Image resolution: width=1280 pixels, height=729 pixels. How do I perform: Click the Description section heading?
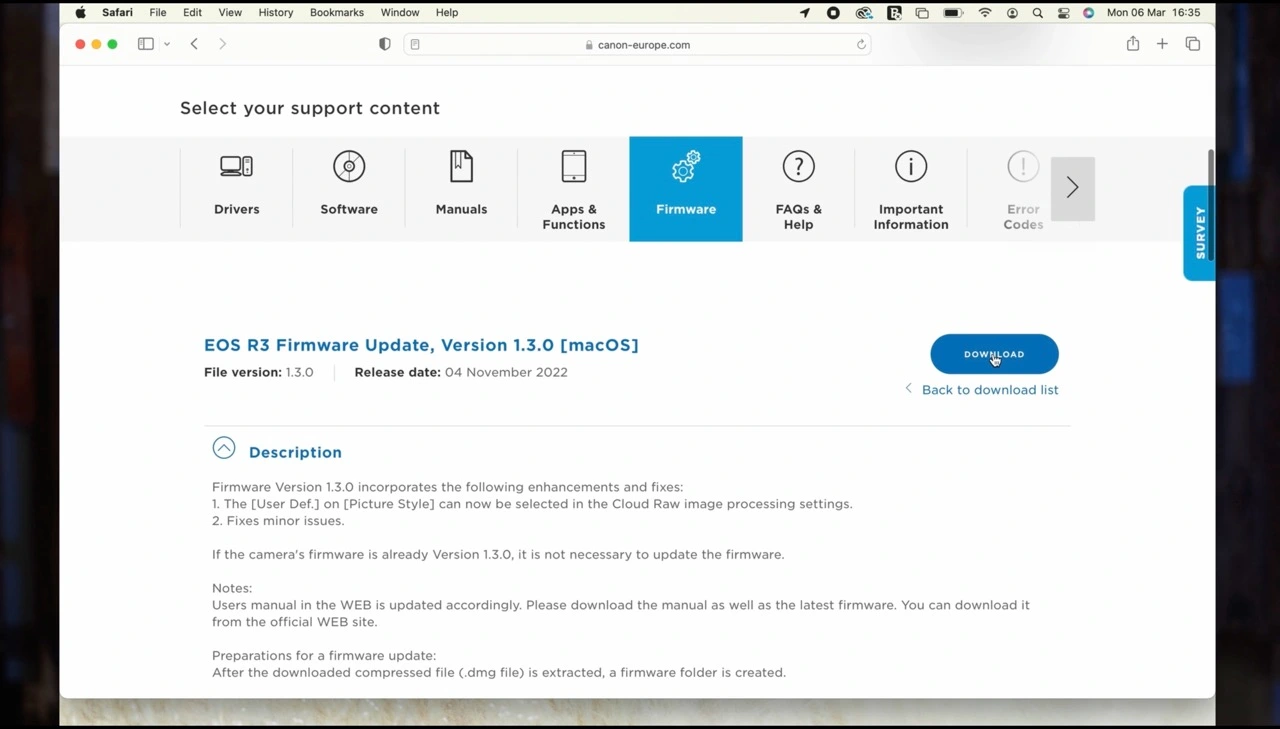point(295,452)
